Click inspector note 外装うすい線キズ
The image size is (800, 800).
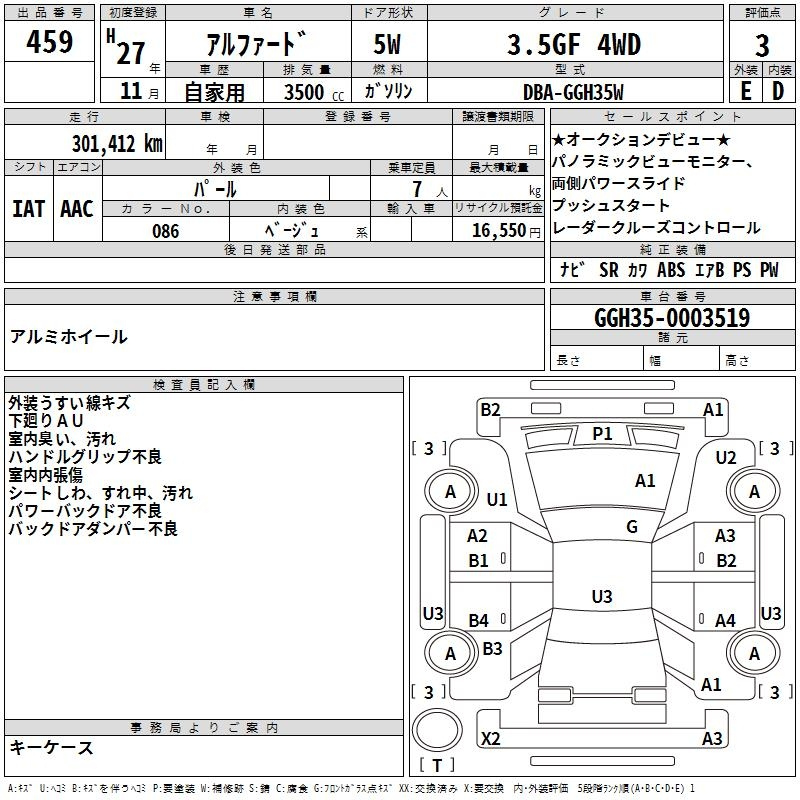(x=69, y=403)
